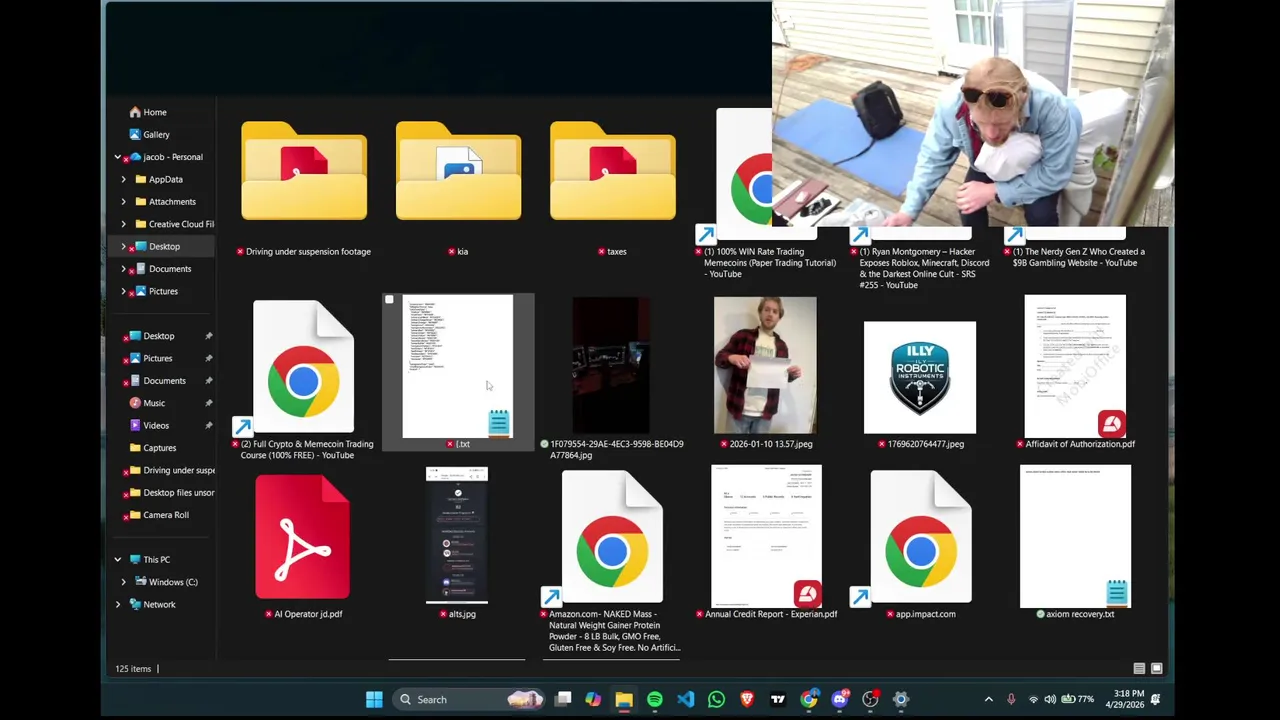Screen dimensions: 1280x720
Task: Unpin Videos from quick access
Action: click(x=208, y=425)
